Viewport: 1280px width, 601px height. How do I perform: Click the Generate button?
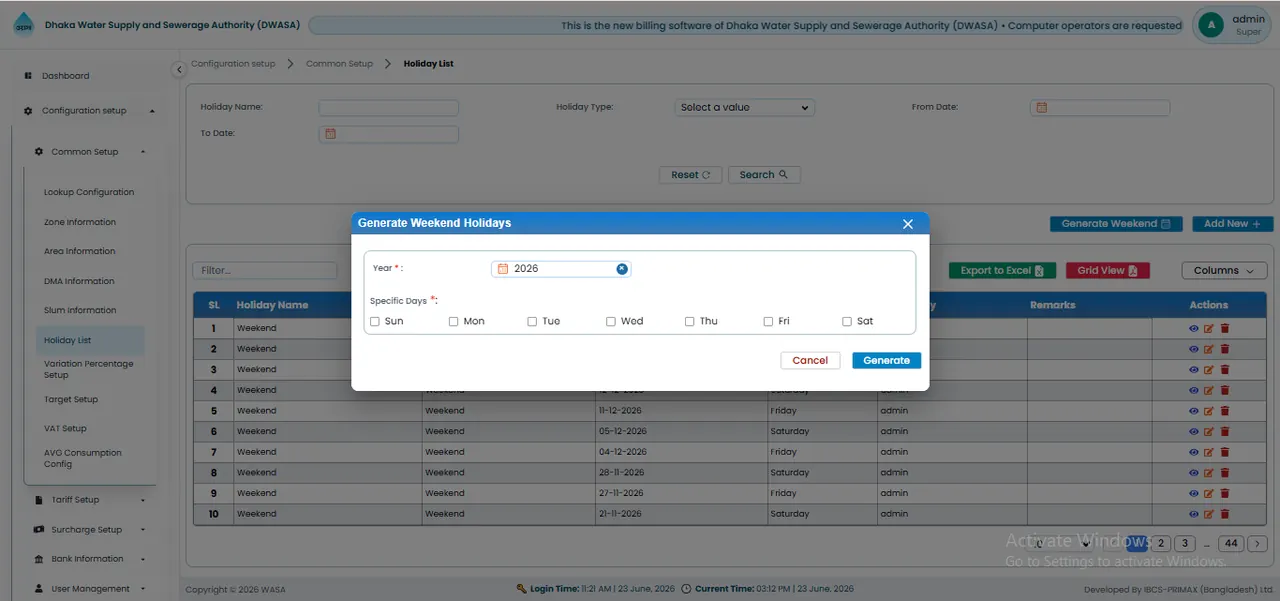[887, 360]
